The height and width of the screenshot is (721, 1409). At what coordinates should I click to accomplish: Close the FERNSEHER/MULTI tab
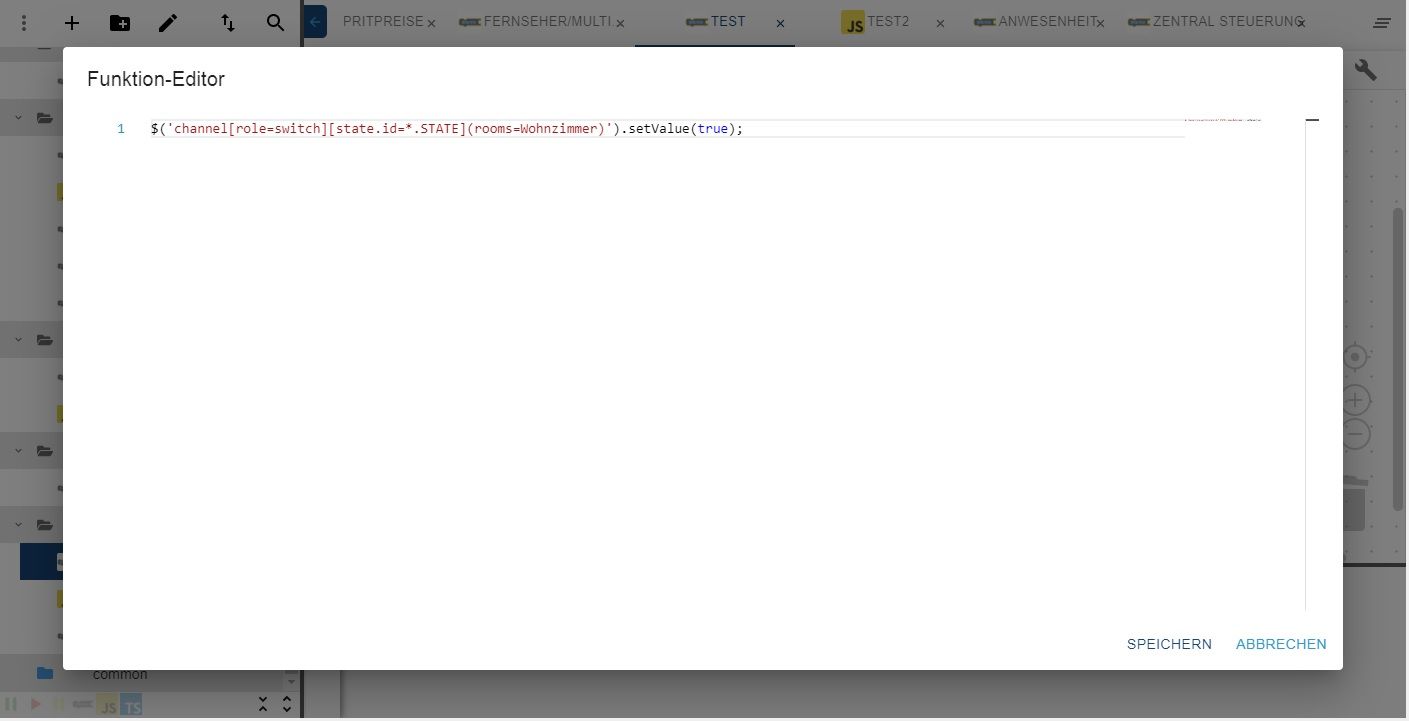click(x=620, y=23)
